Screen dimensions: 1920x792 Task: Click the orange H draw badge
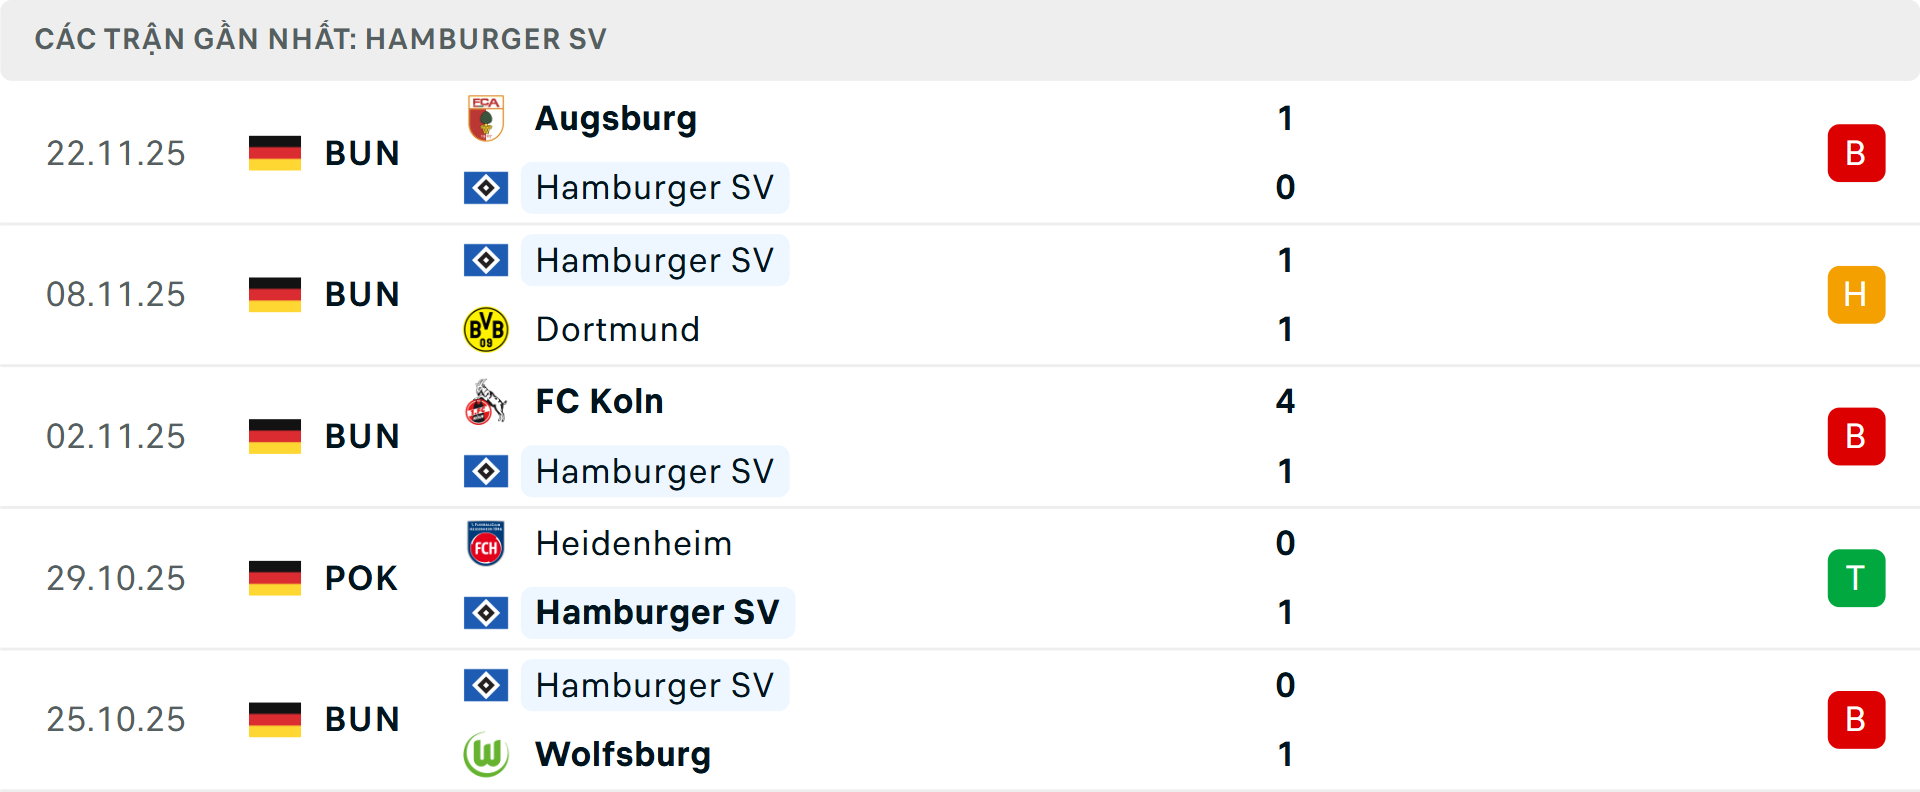pos(1856,295)
